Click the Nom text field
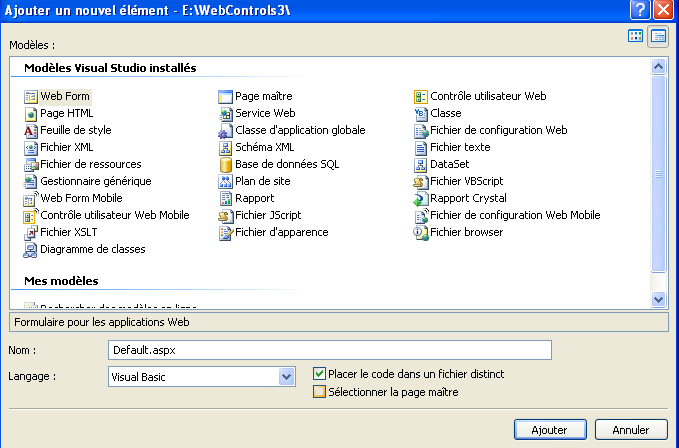 click(x=330, y=350)
